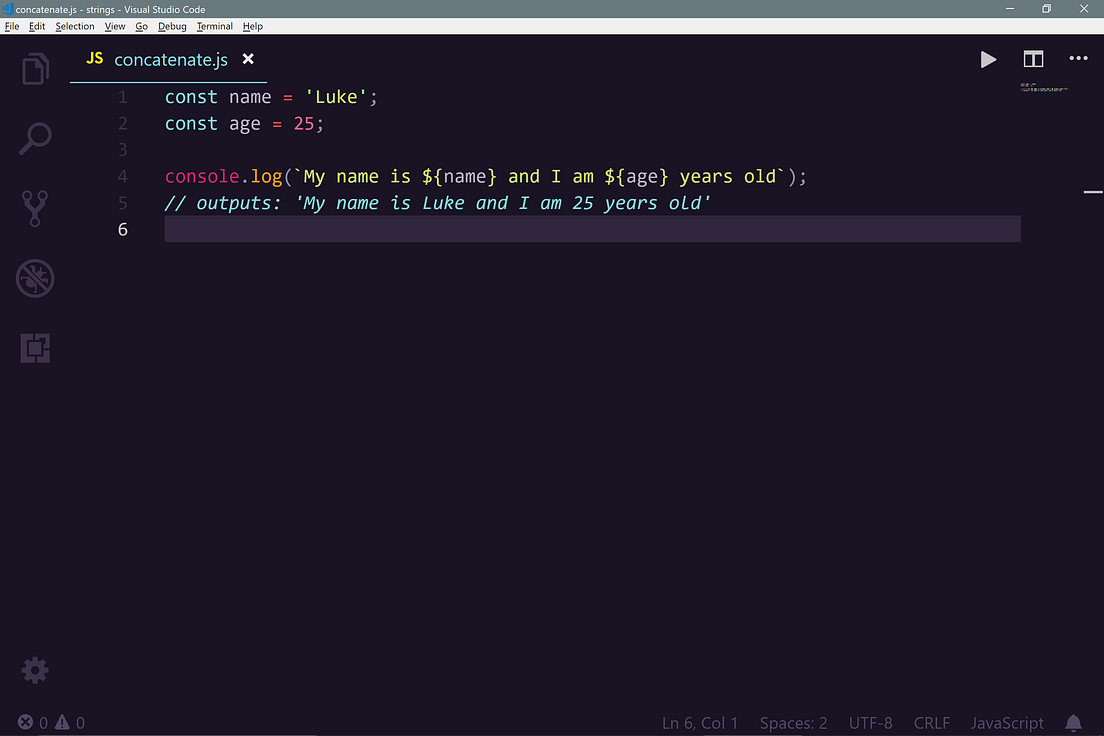Viewport: 1104px width, 736px height.
Task: Close the concatenate.js tab
Action: (x=247, y=59)
